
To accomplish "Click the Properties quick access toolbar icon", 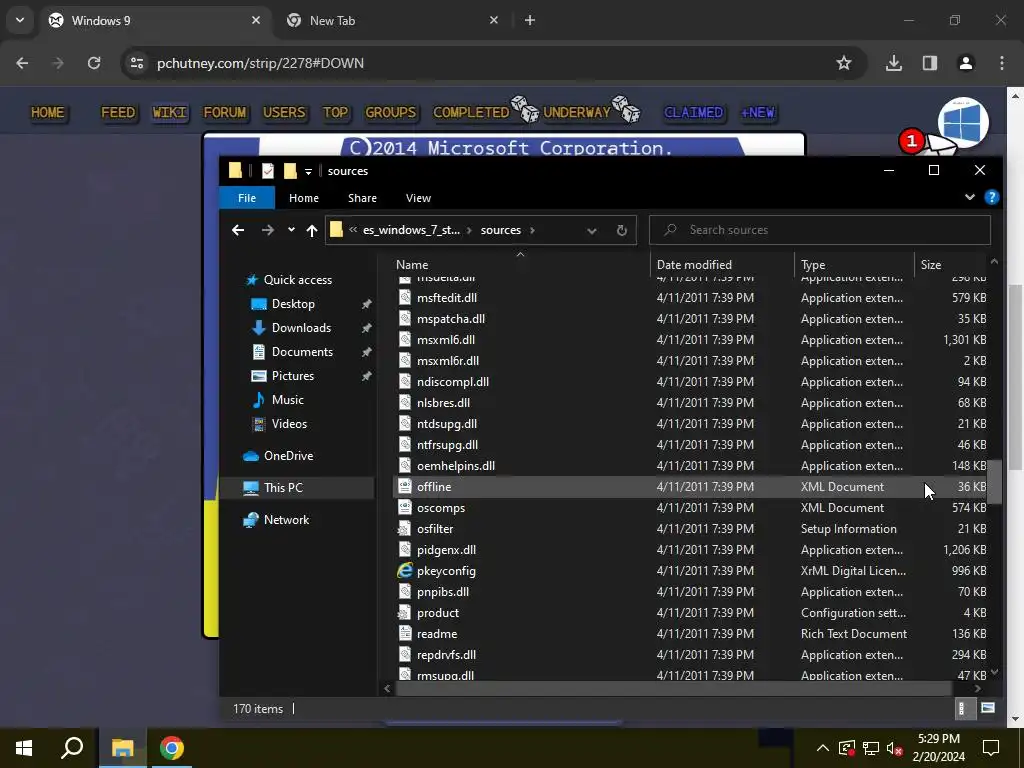I will click(268, 171).
